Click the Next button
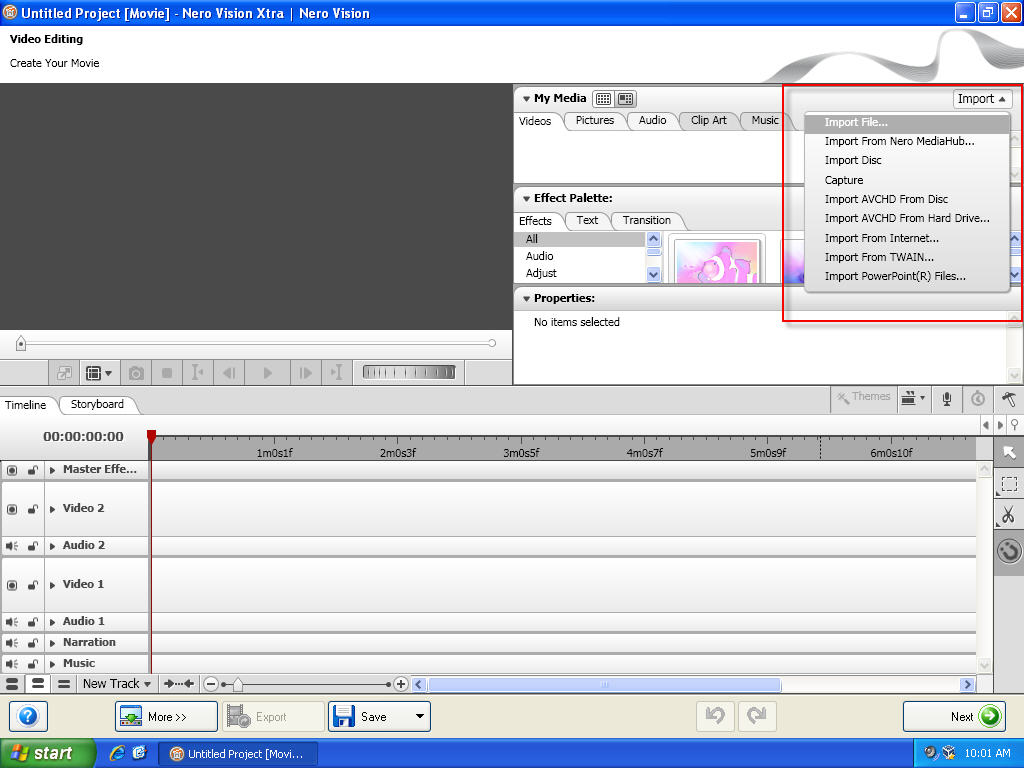Image resolution: width=1024 pixels, height=768 pixels. click(x=954, y=716)
